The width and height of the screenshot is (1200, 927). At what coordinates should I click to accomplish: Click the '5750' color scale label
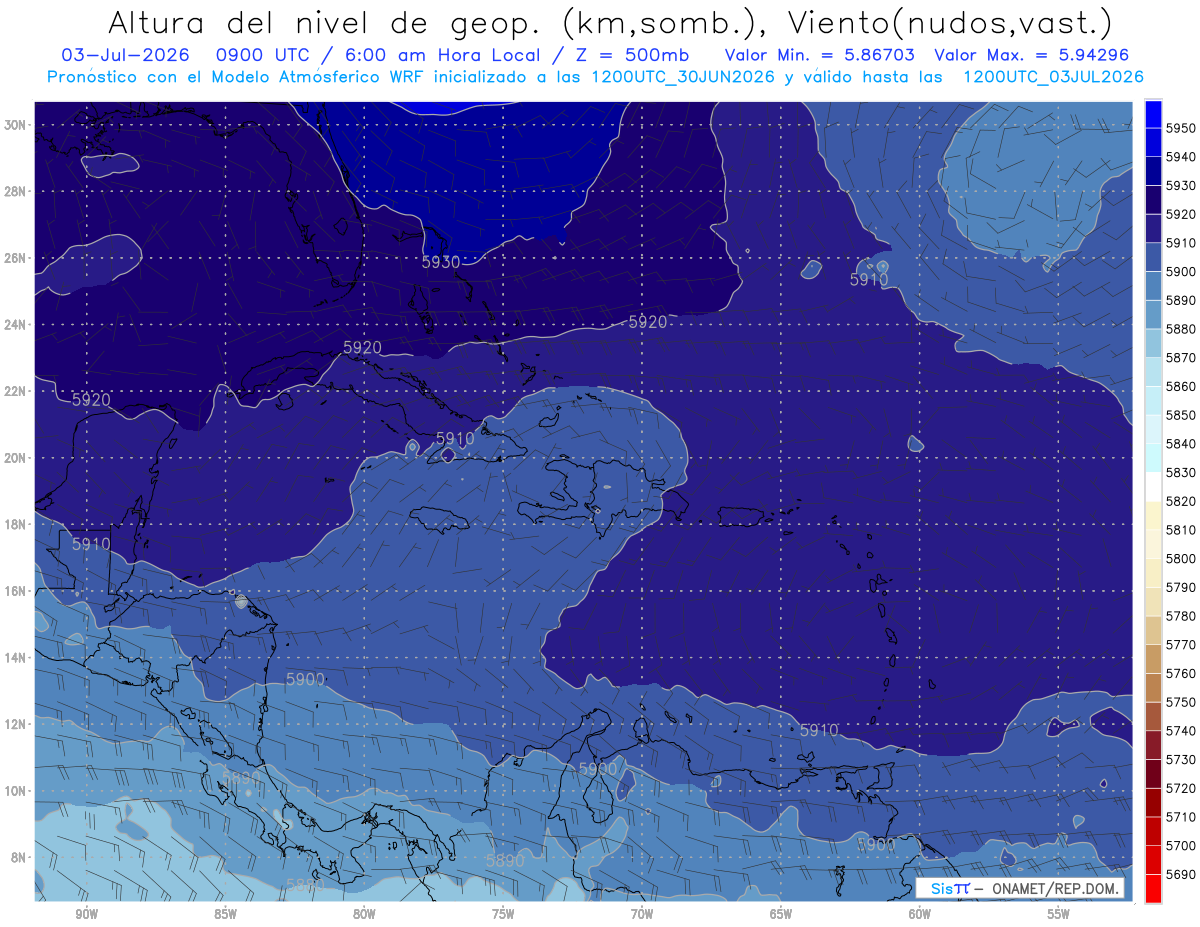tap(1181, 702)
